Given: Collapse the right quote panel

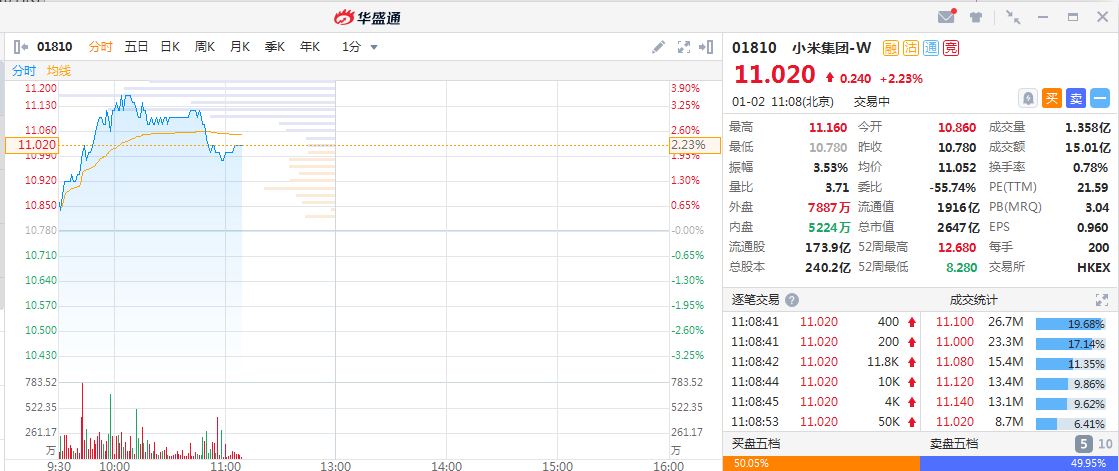Looking at the screenshot, I should (708, 46).
